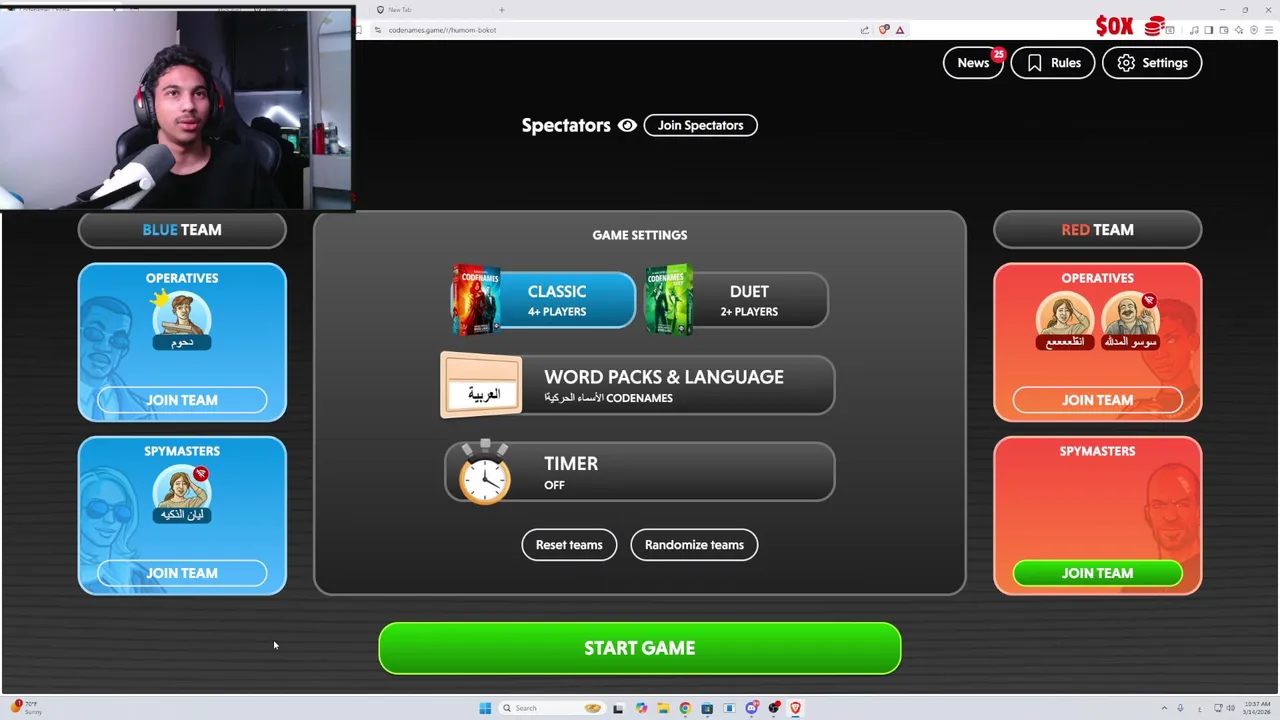This screenshot has height=720, width=1280.
Task: Open the game Settings
Action: (1152, 63)
